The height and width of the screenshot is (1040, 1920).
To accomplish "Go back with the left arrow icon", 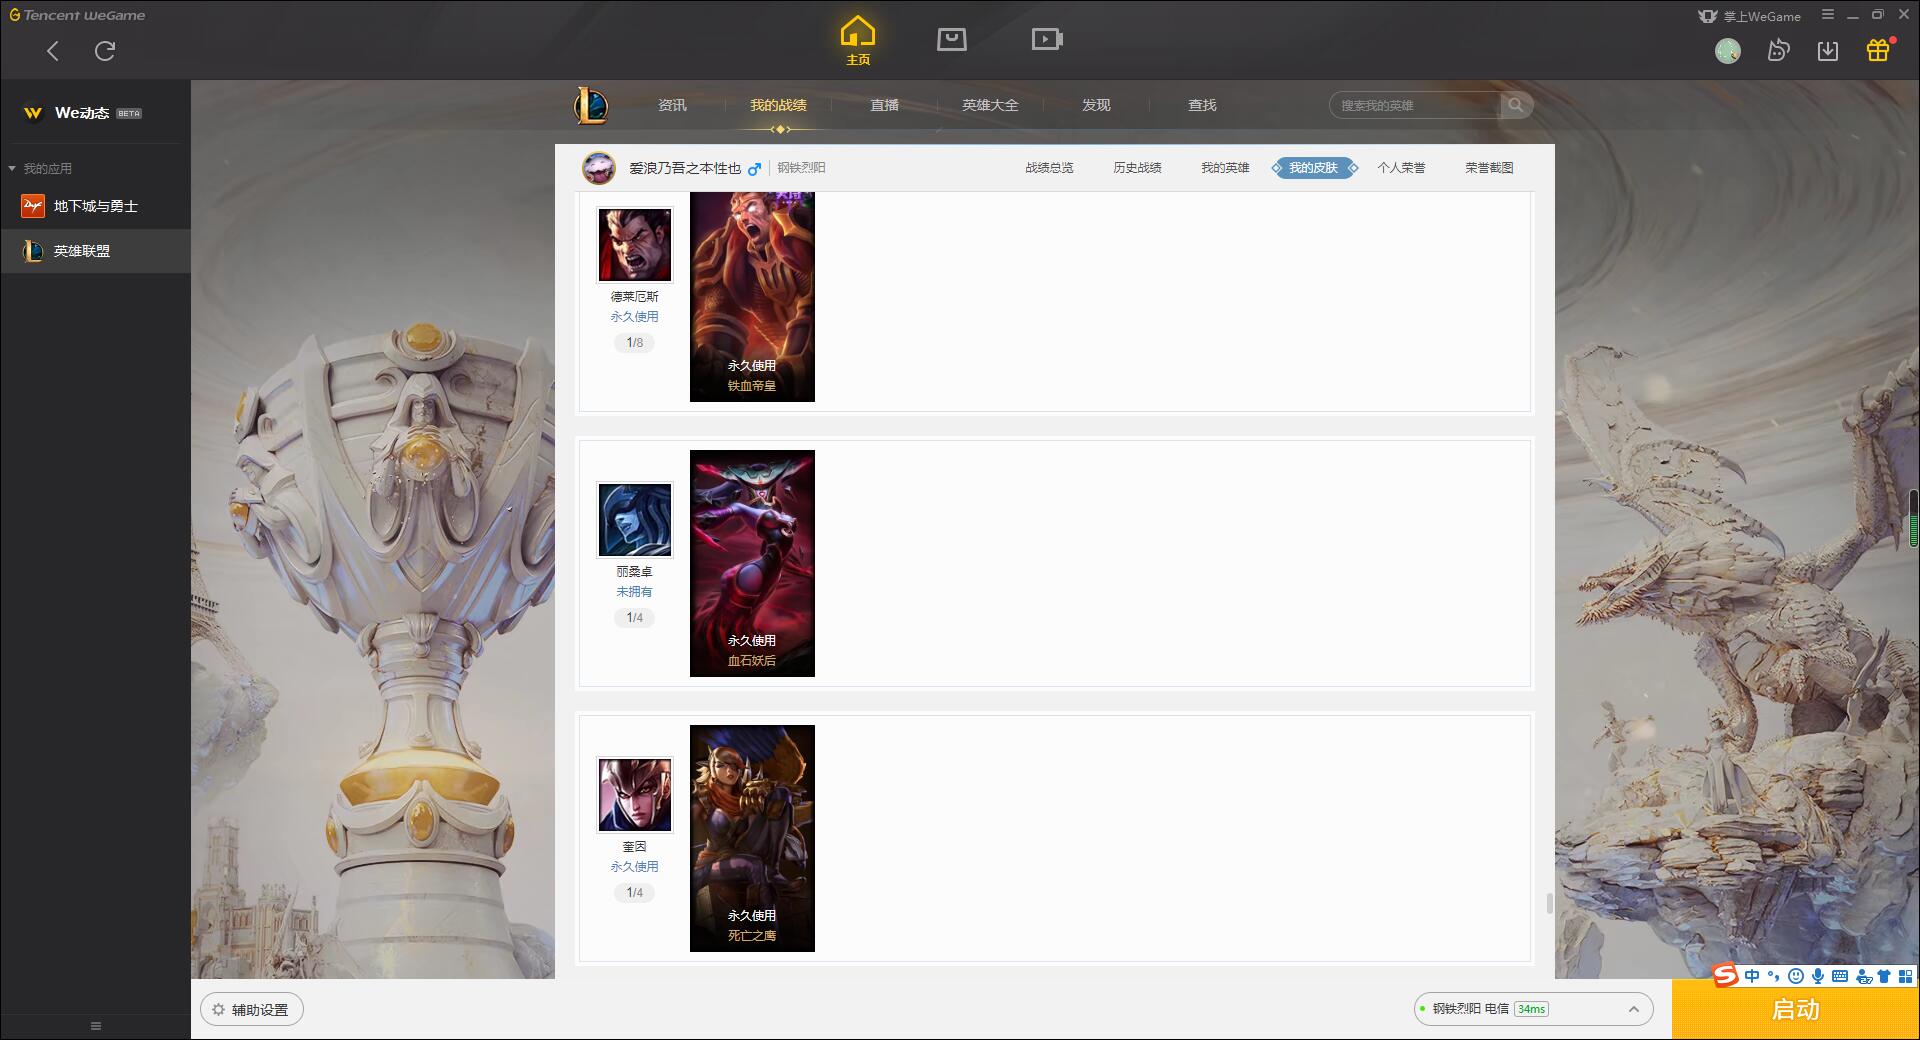I will [53, 51].
